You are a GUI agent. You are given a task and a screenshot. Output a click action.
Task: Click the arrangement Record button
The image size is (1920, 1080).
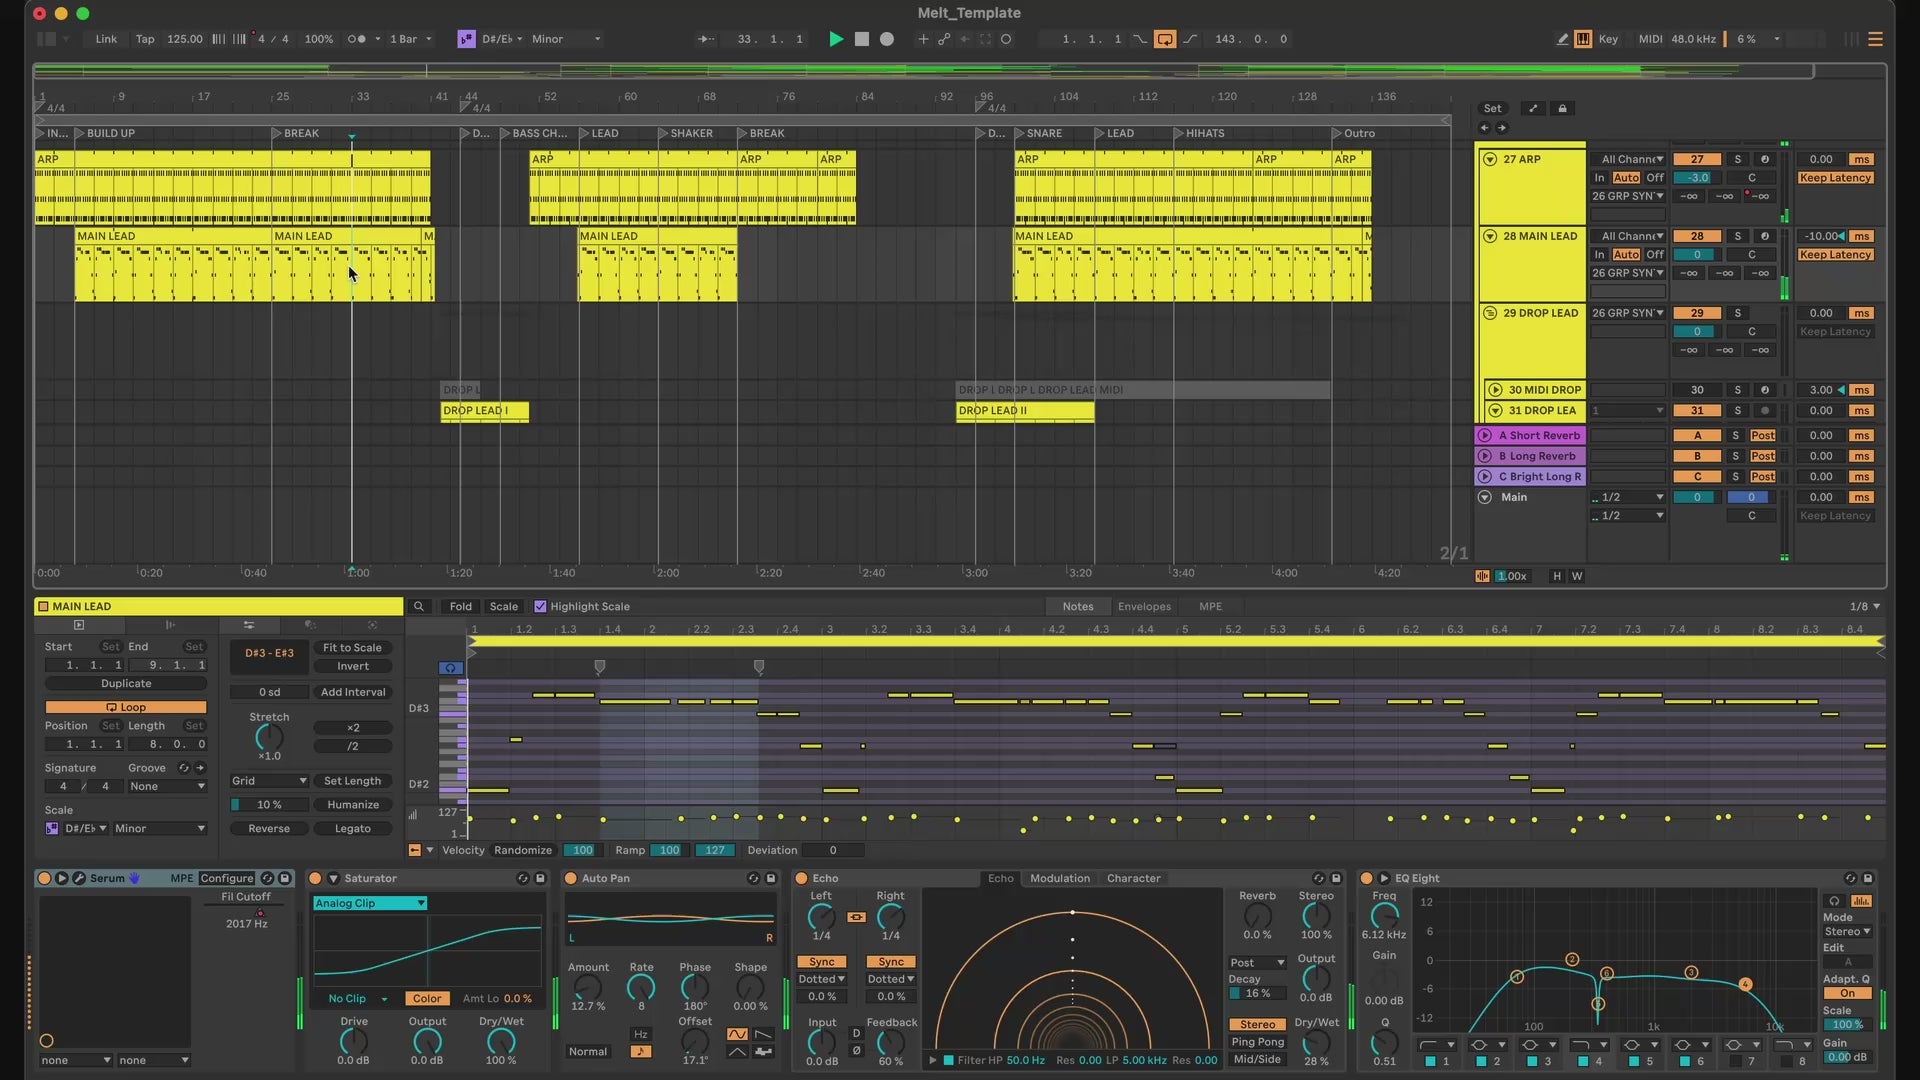tap(886, 39)
